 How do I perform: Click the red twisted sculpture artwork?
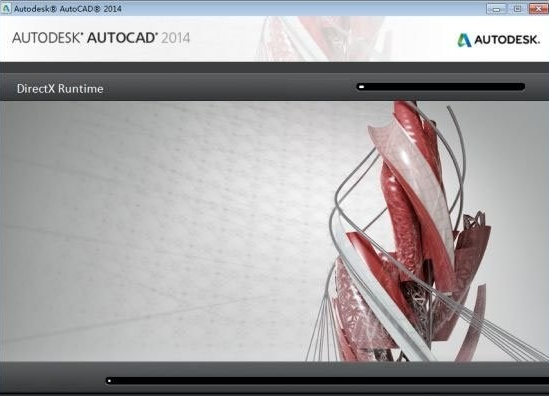tap(413, 231)
